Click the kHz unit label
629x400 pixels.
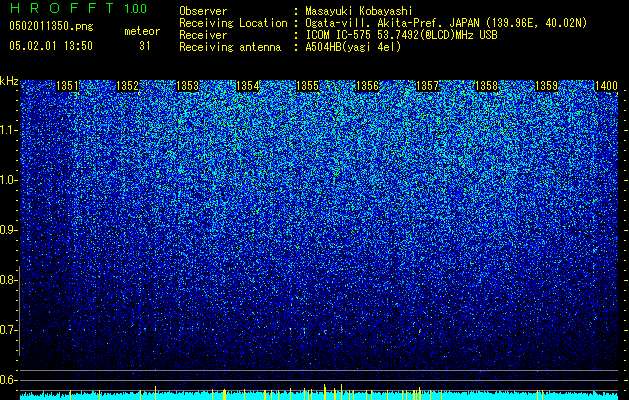click(9, 81)
